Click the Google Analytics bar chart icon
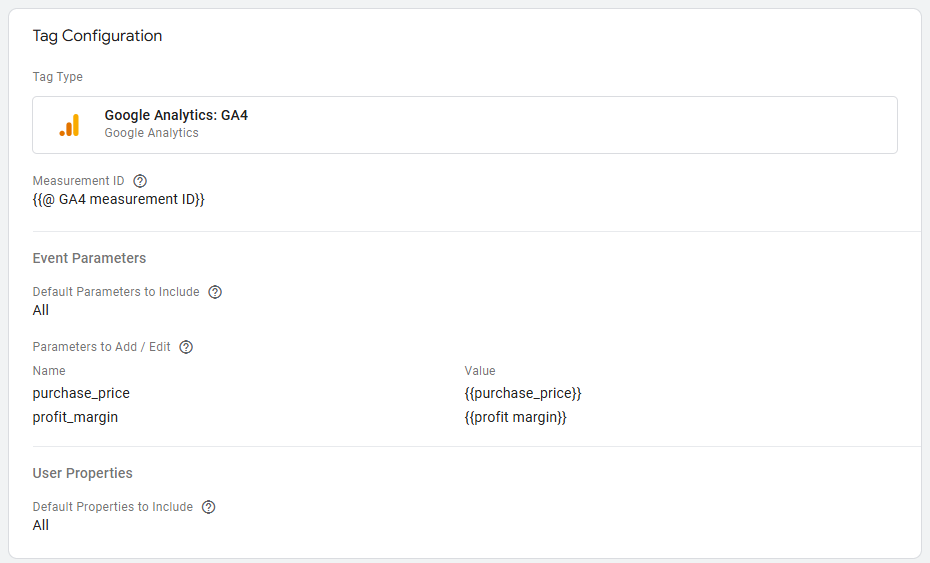 coord(69,125)
